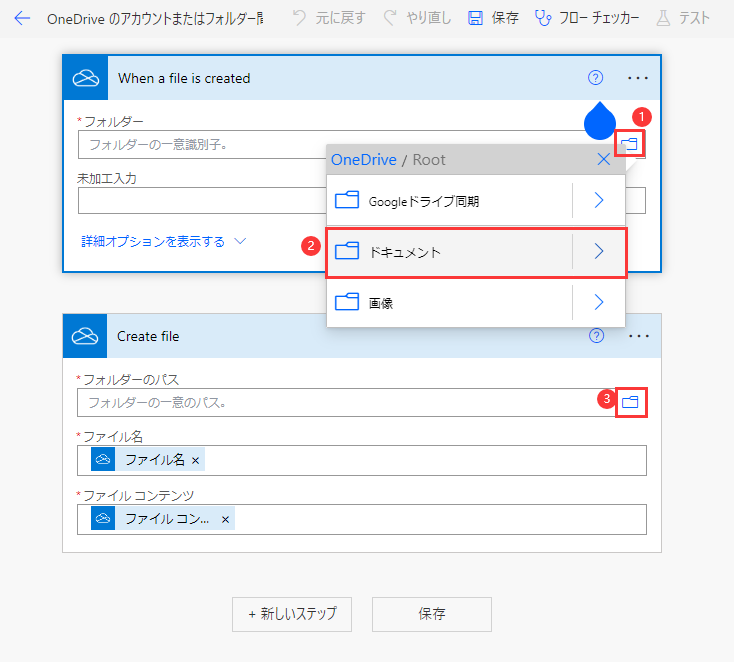734x662 pixels.
Task: Open help for 'When a file is created'
Action: coord(595,77)
